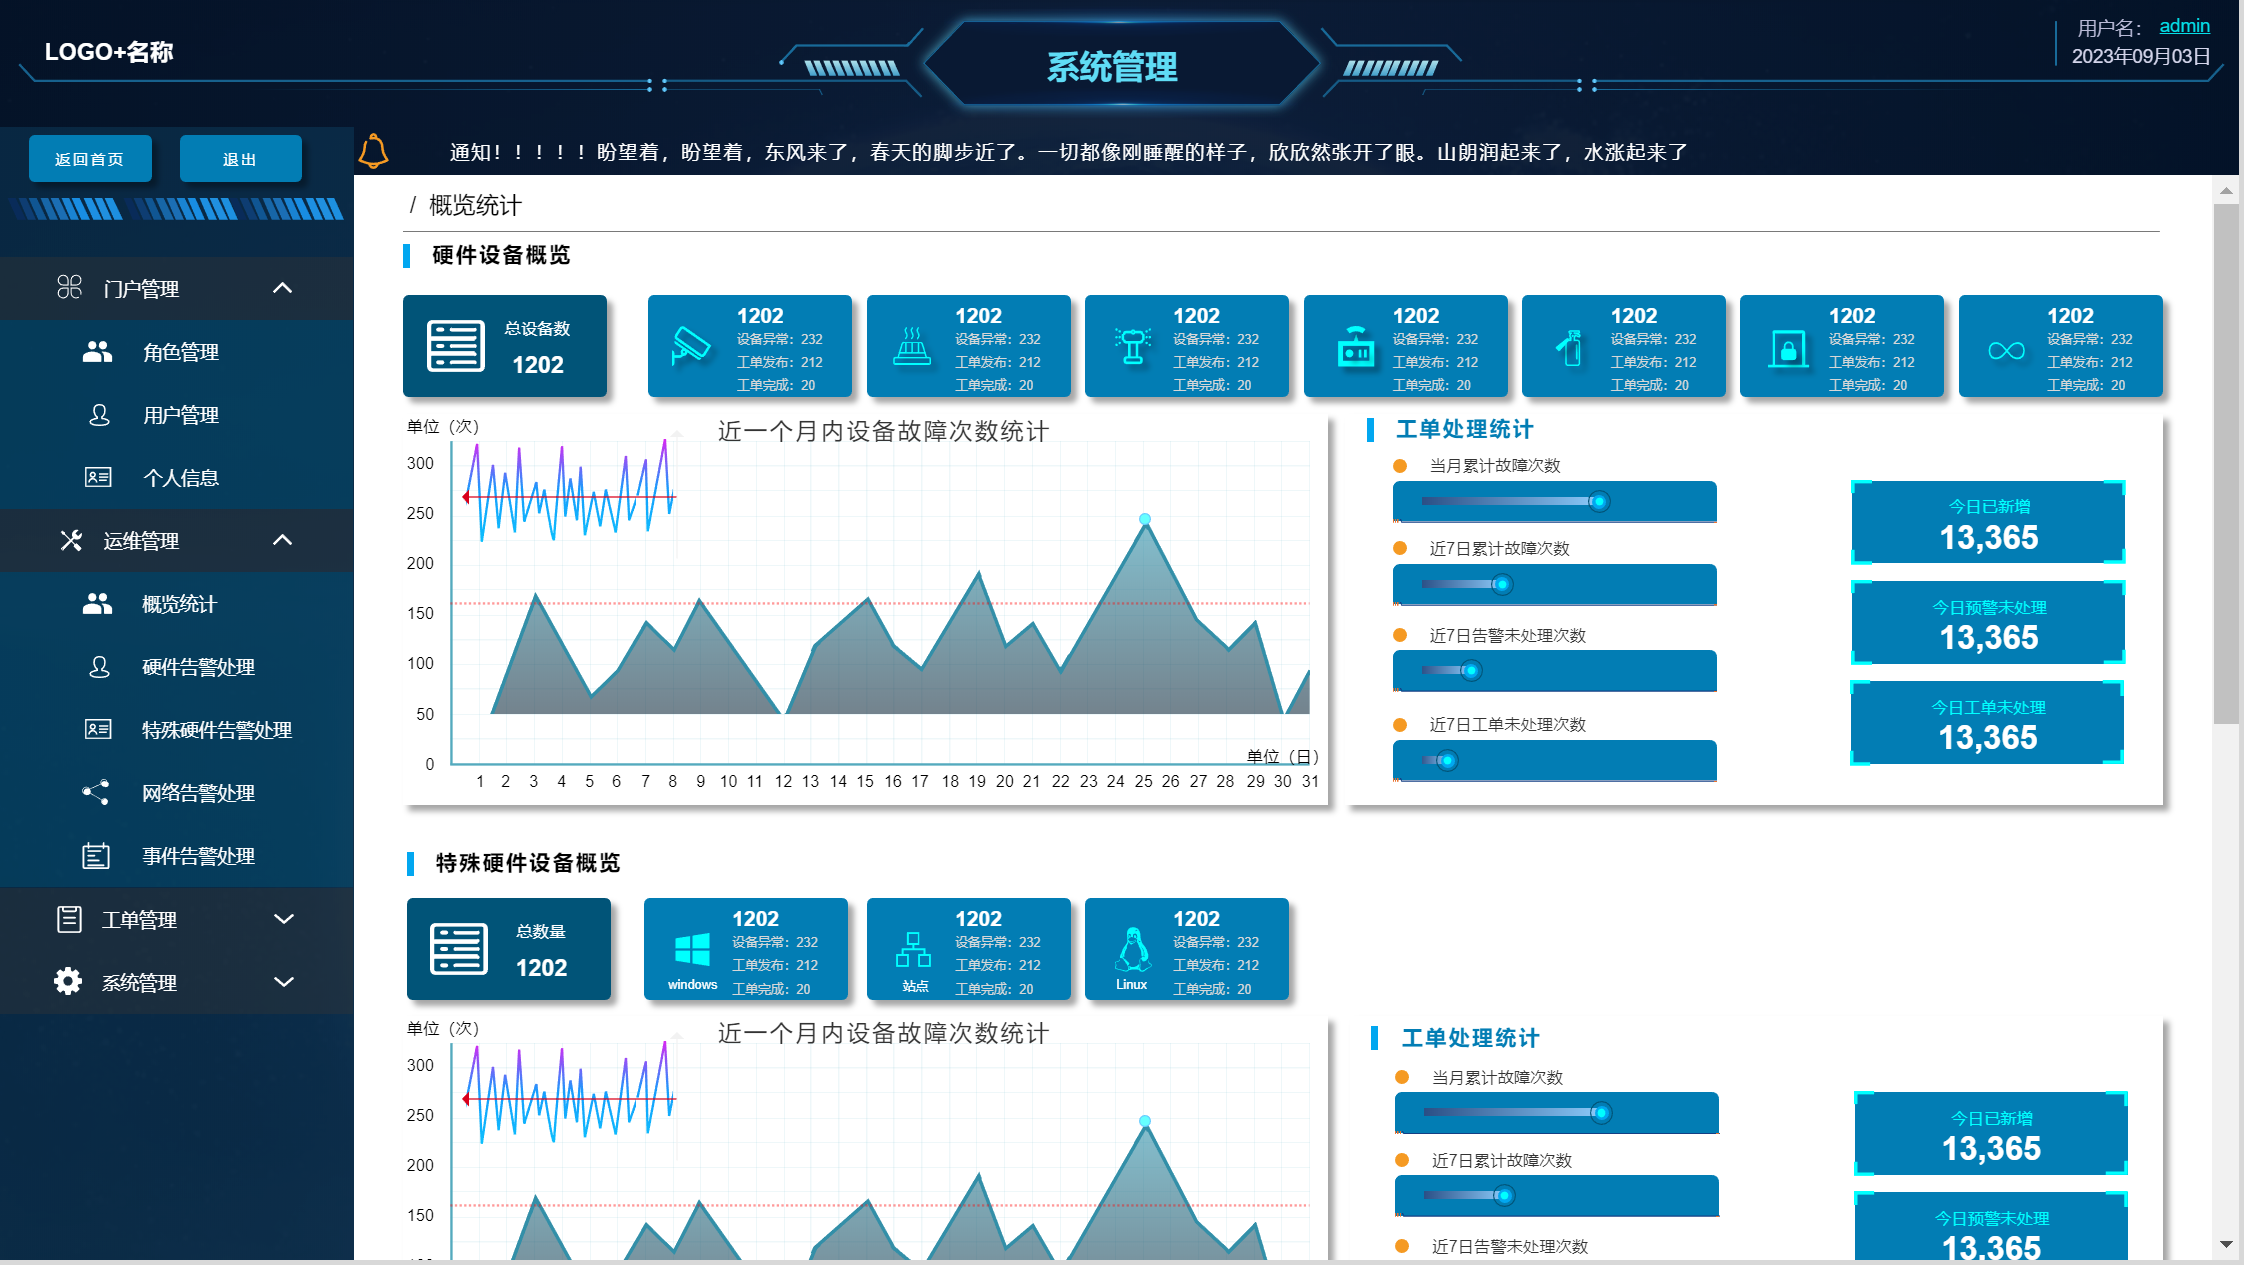2244x1265 pixels.
Task: Expand the 系统管理 sidebar chevron
Action: tap(284, 982)
